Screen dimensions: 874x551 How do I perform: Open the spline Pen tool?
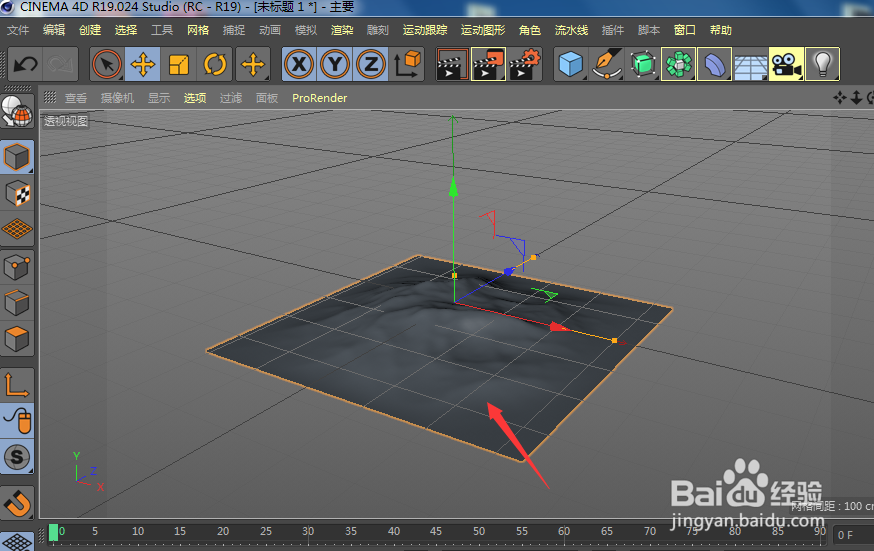(x=606, y=65)
